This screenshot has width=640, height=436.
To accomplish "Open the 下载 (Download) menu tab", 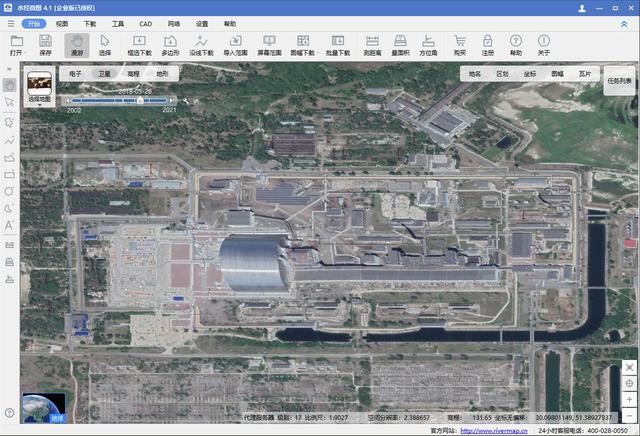I will 90,22.
